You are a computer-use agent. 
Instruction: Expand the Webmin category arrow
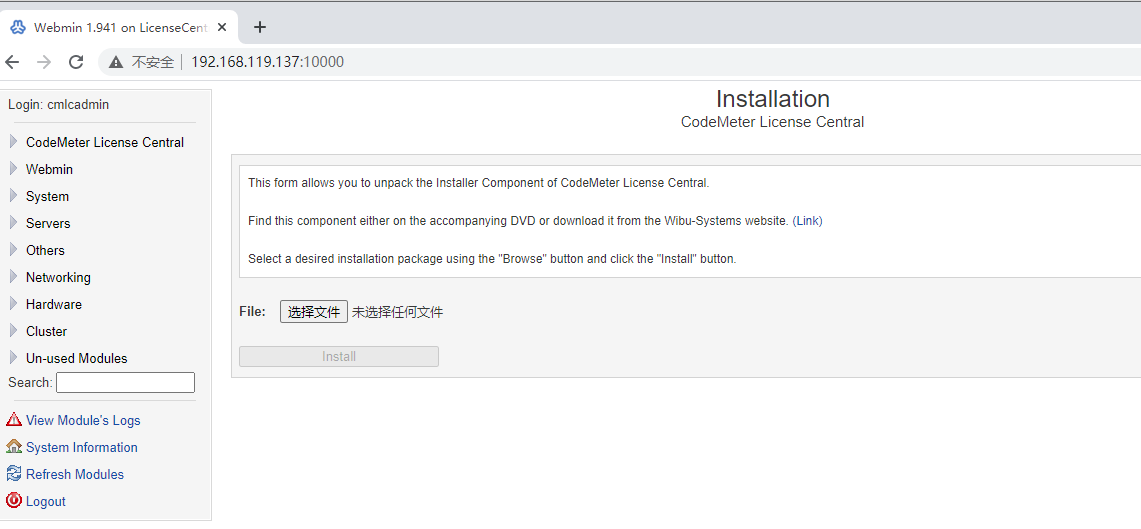click(x=13, y=168)
